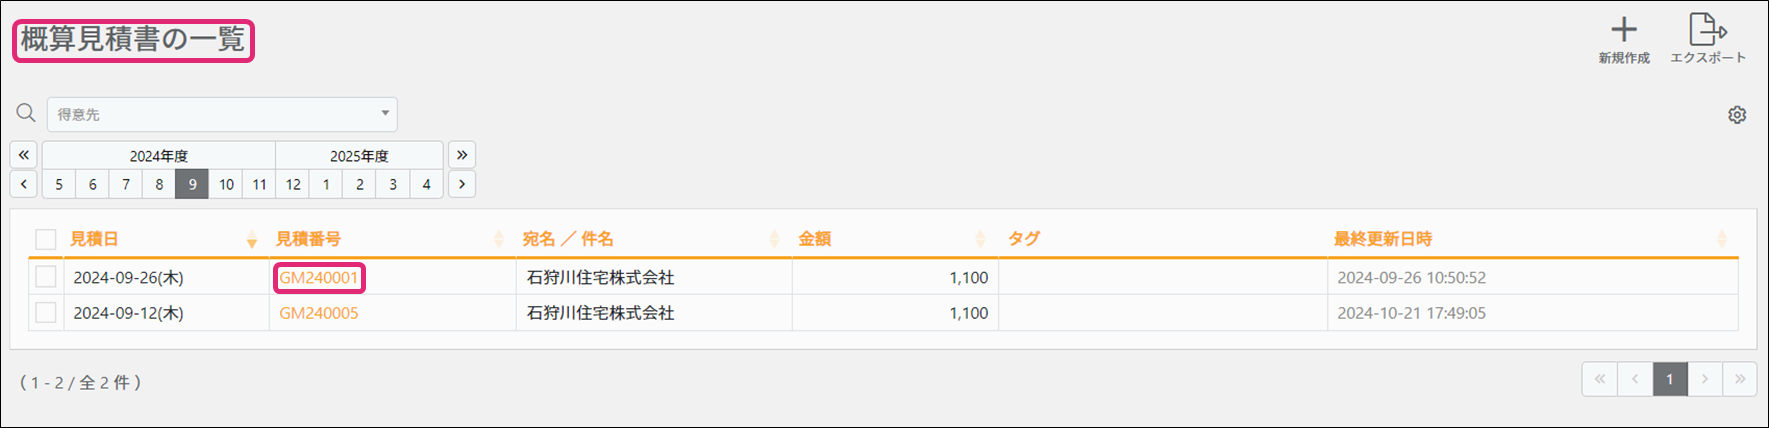Sort by 金額 column

pyautogui.click(x=815, y=239)
